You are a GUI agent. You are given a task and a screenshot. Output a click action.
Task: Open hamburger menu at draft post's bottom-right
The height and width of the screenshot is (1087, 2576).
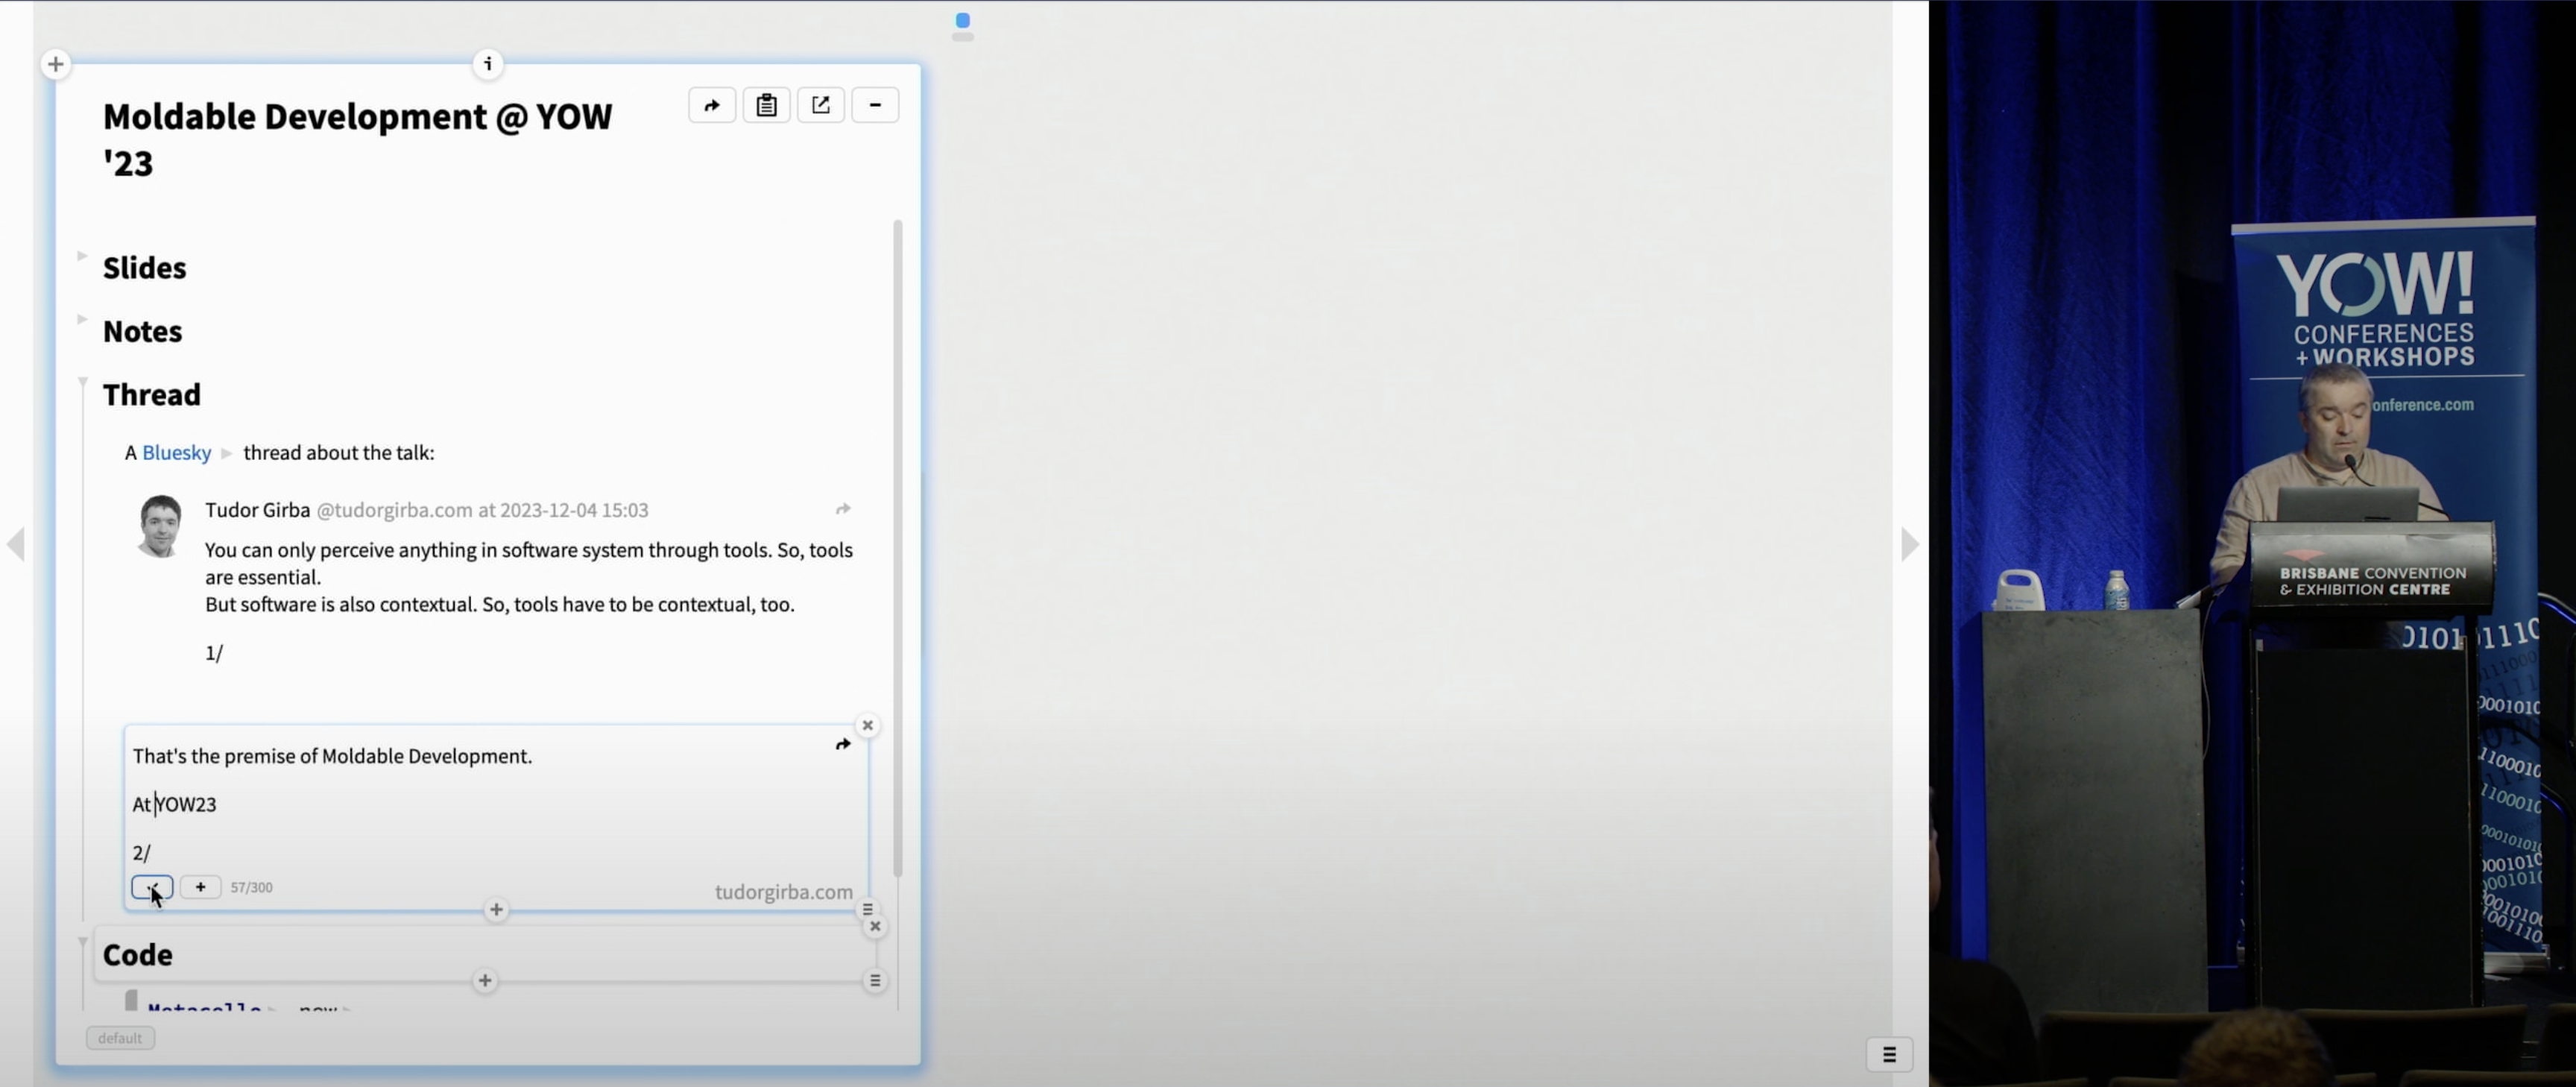[868, 910]
